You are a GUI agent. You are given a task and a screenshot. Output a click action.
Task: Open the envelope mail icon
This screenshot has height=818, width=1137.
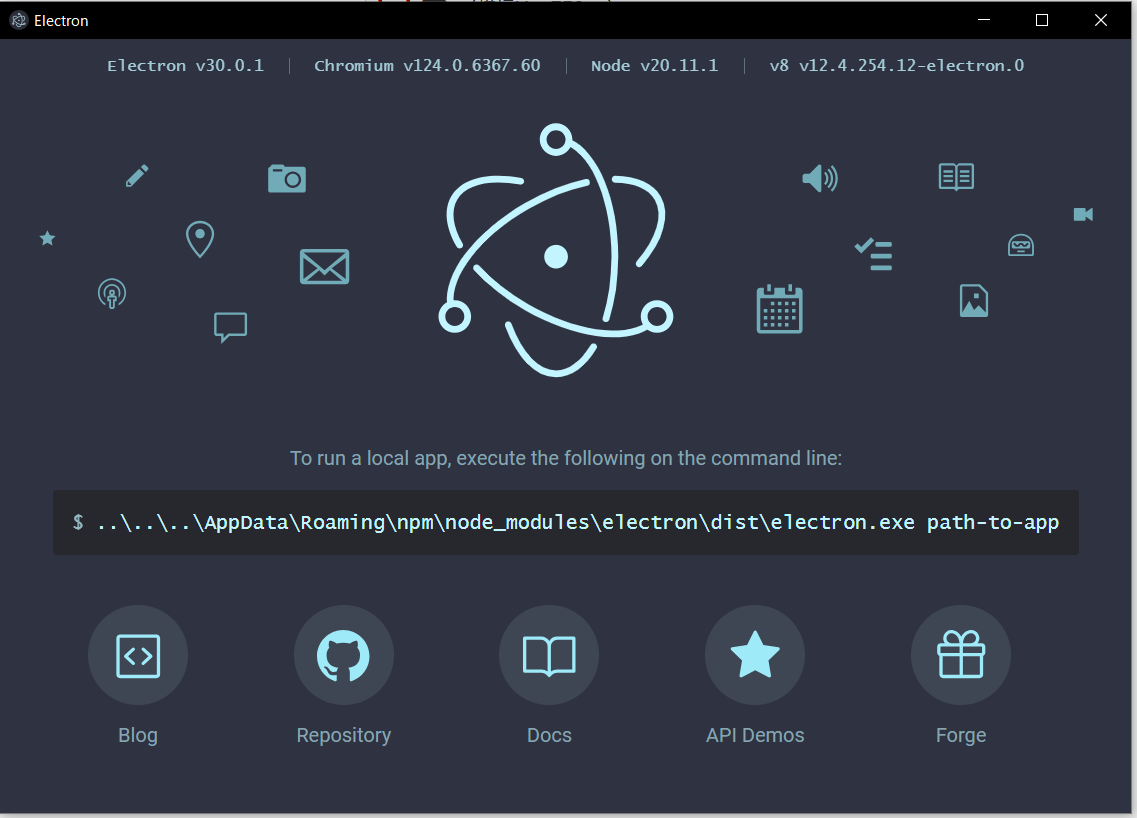(324, 267)
